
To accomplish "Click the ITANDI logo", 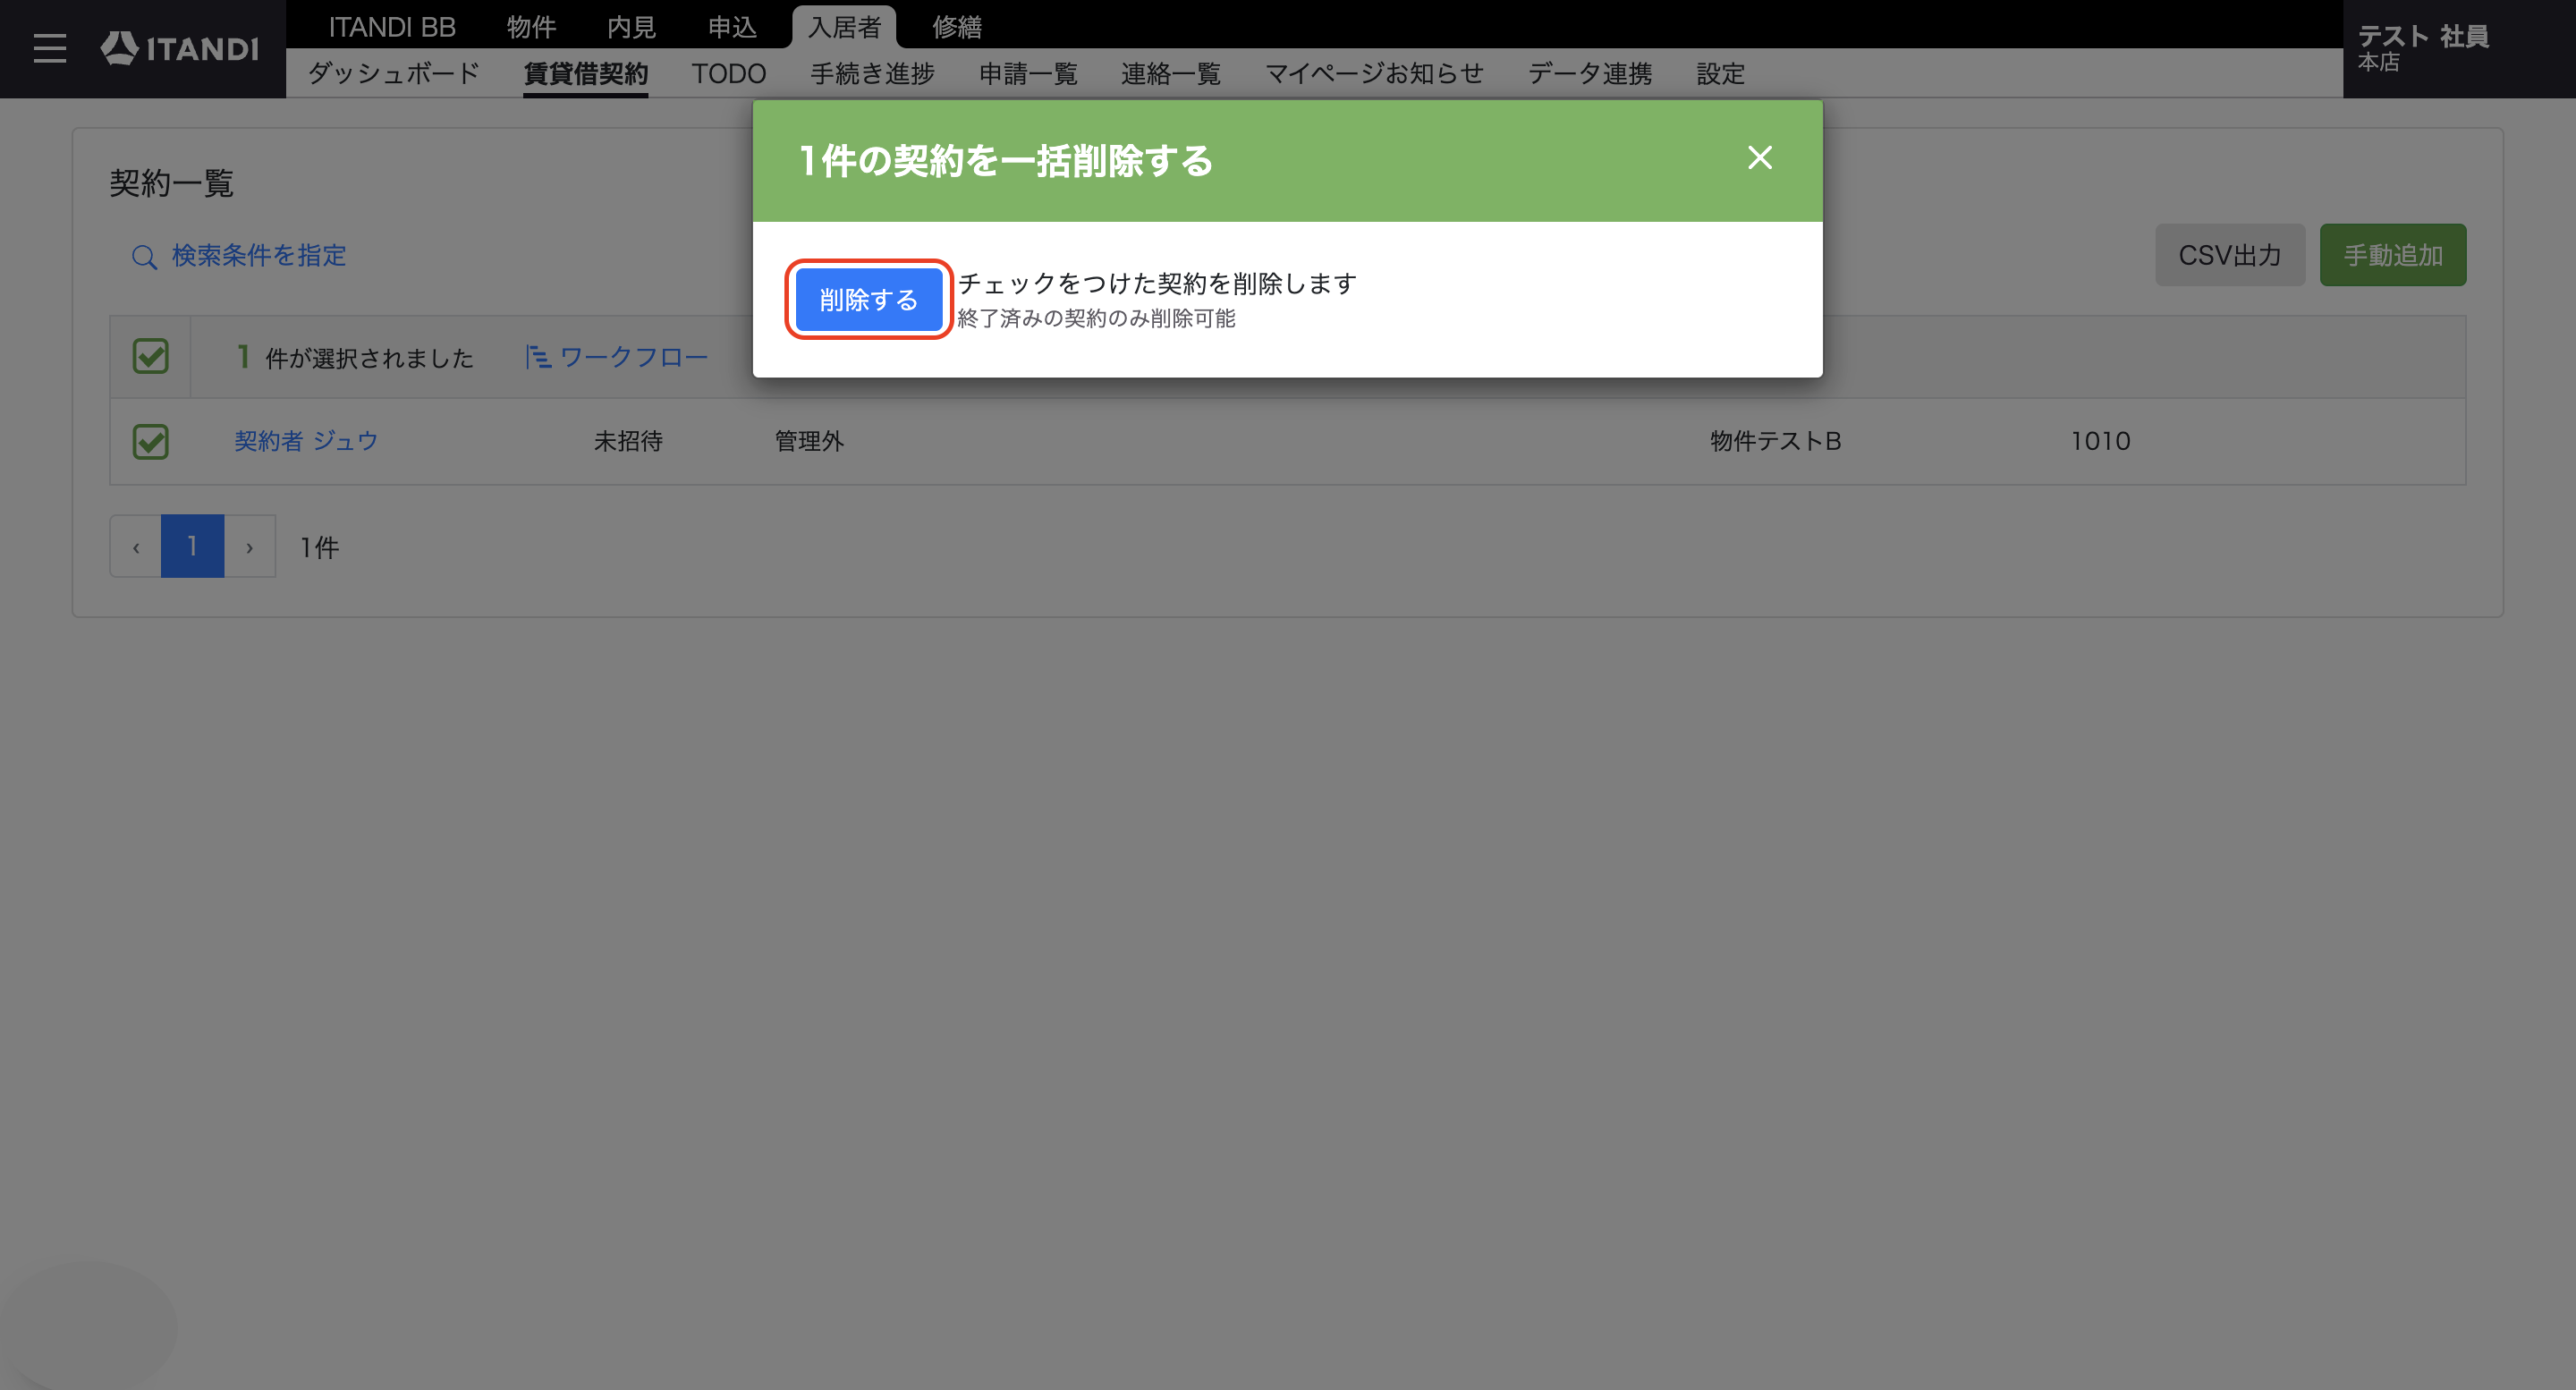I will point(180,48).
